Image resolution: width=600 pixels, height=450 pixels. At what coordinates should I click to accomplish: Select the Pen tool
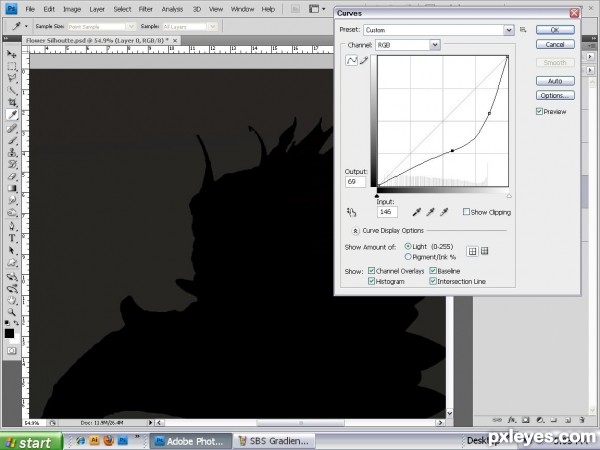click(x=12, y=226)
